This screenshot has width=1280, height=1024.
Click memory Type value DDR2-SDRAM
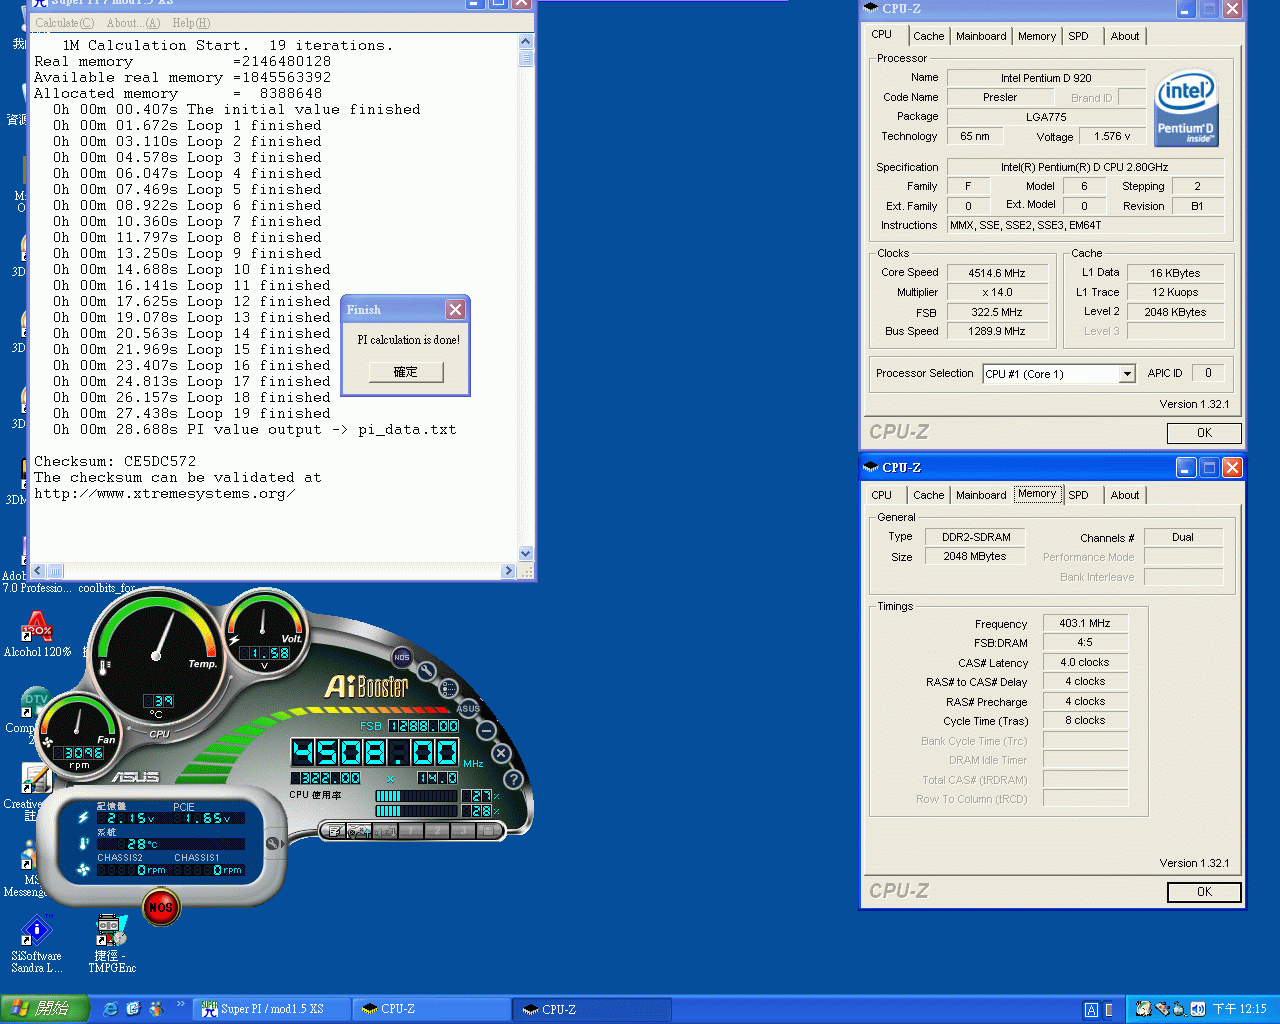point(976,537)
